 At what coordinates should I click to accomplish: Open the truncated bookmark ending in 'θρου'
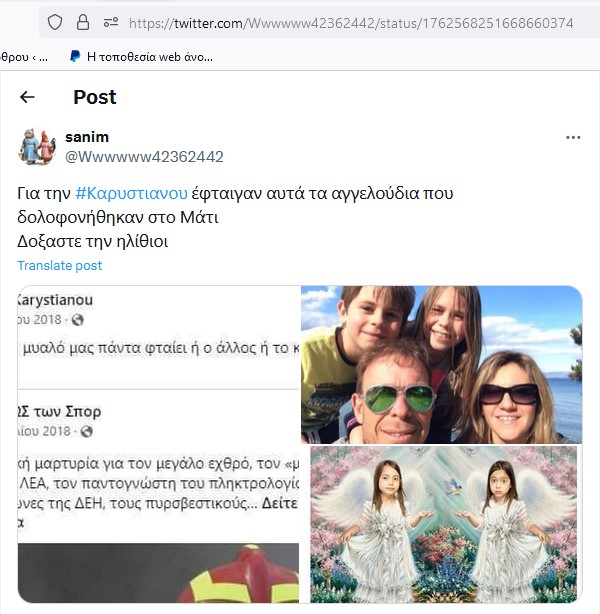click(23, 57)
